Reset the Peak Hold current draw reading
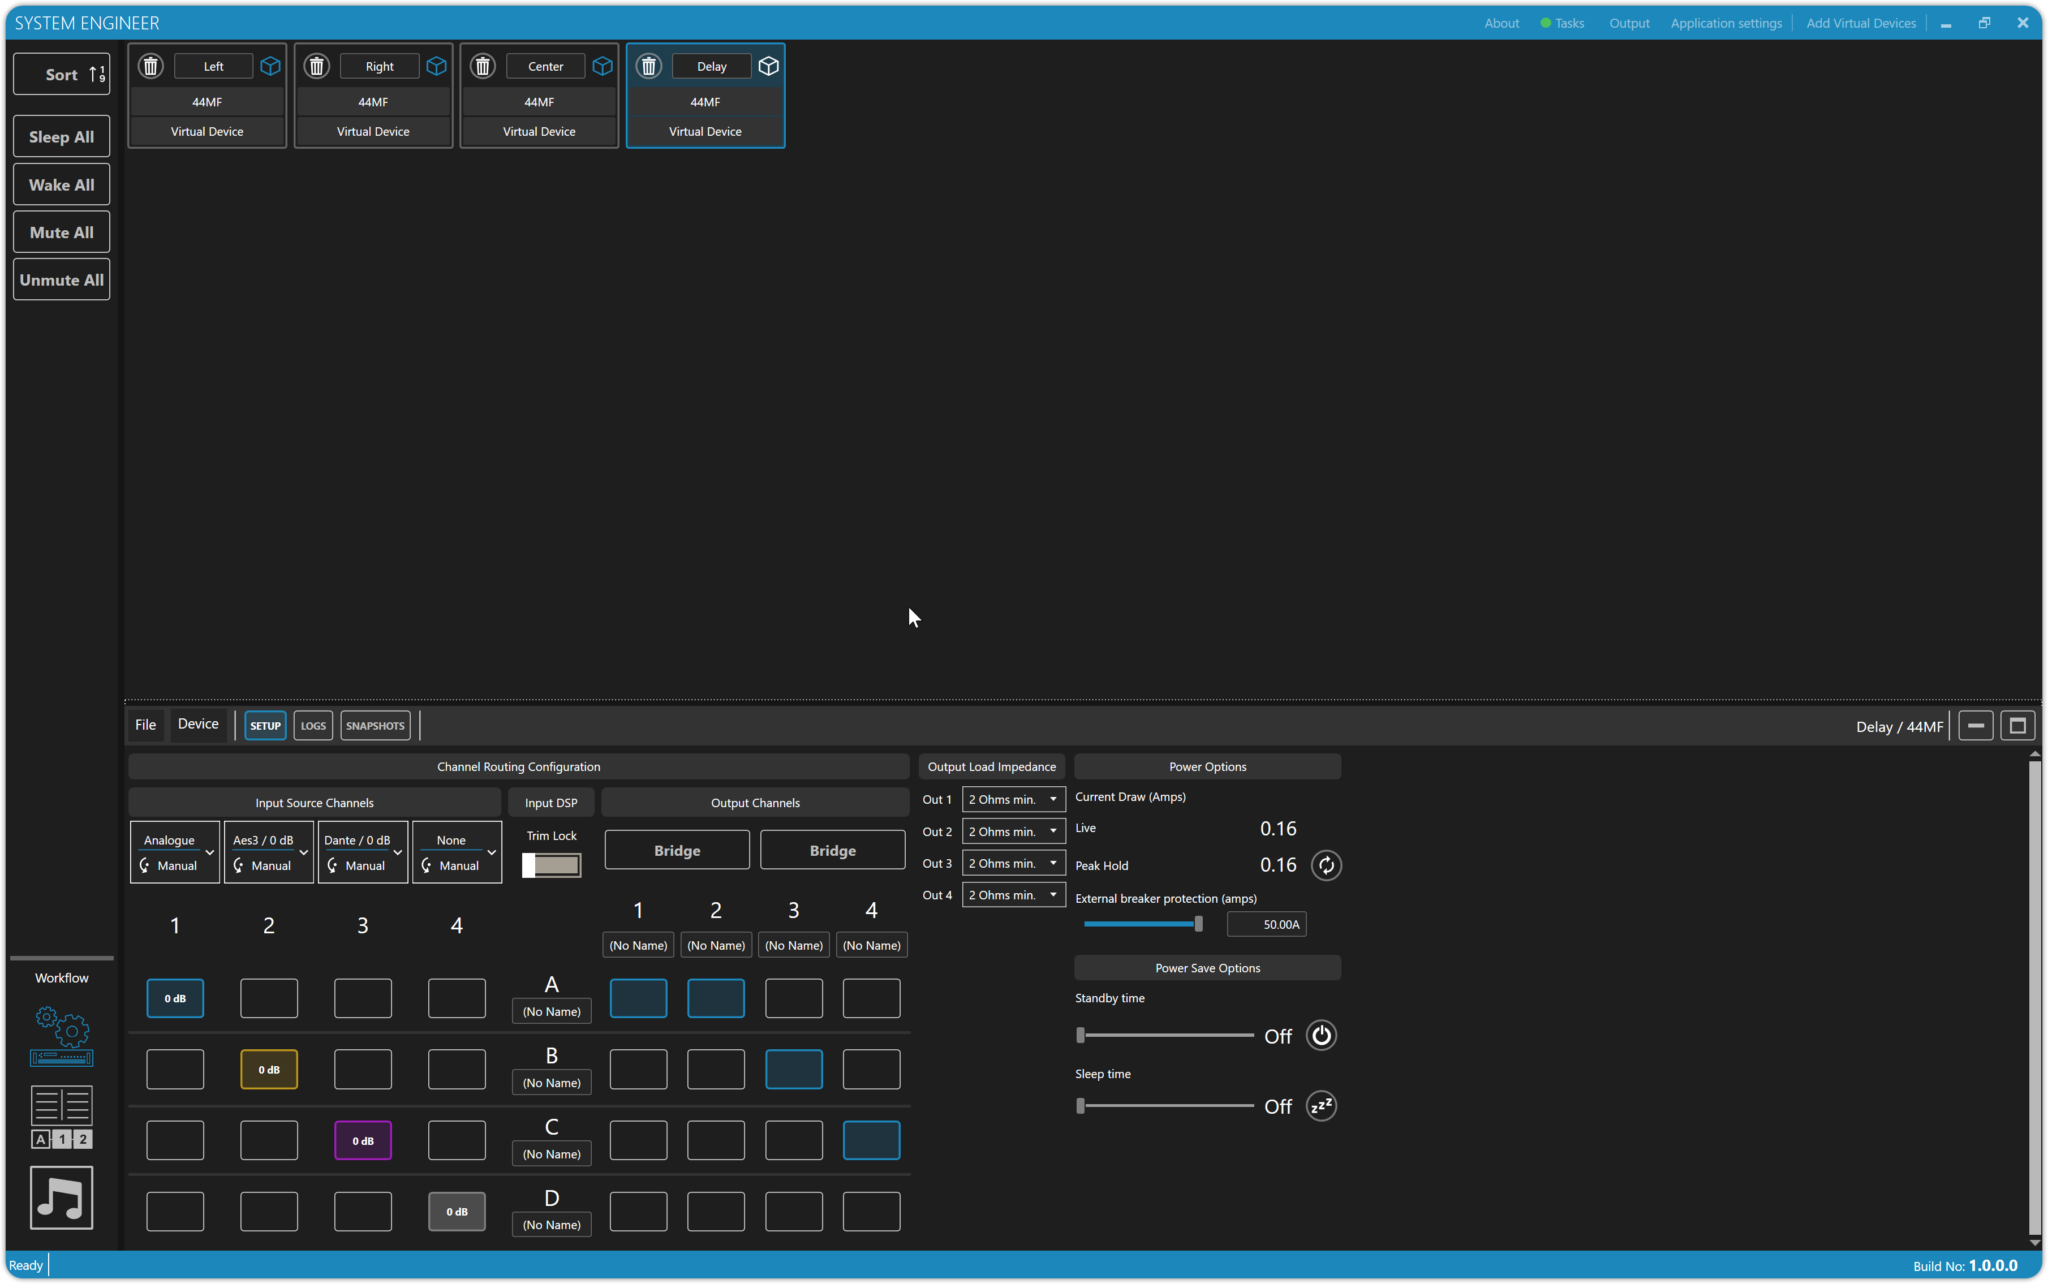The height and width of the screenshot is (1284, 2048). tap(1326, 865)
